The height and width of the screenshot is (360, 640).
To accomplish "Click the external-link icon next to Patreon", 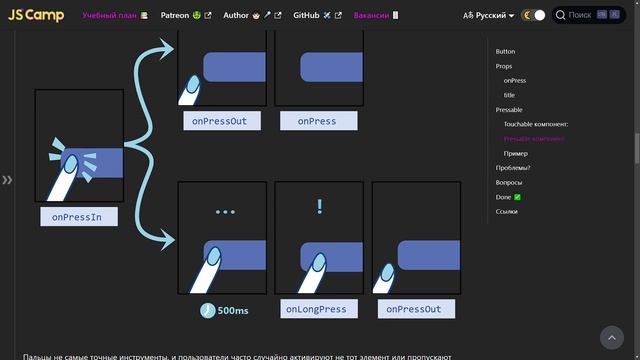I will click(x=208, y=16).
